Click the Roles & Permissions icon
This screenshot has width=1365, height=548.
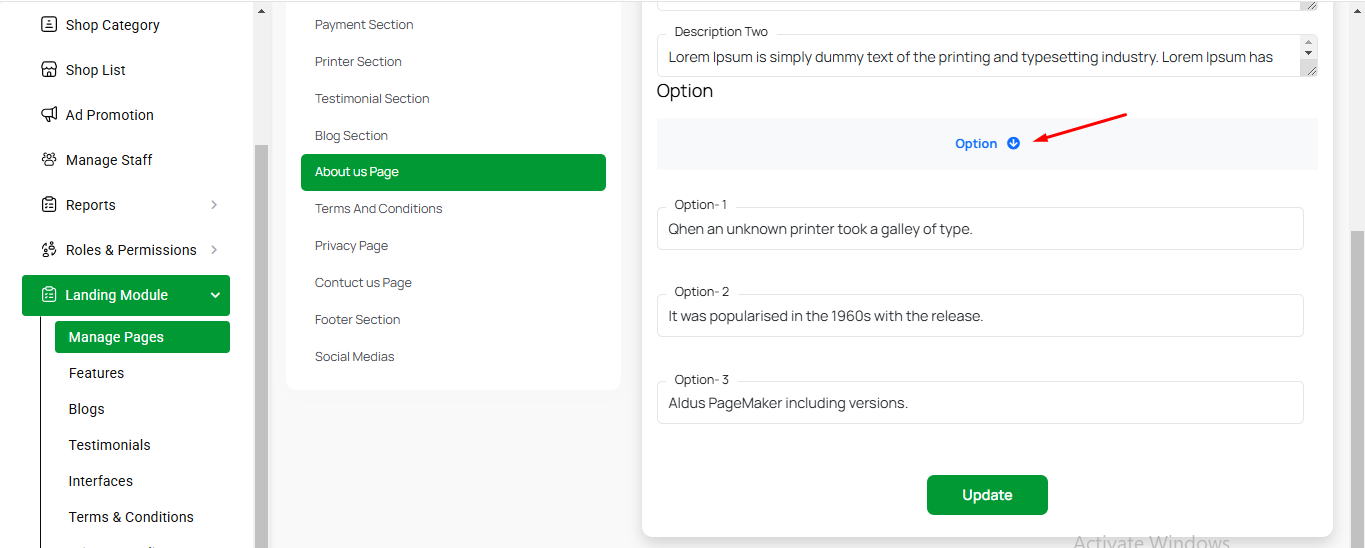49,250
